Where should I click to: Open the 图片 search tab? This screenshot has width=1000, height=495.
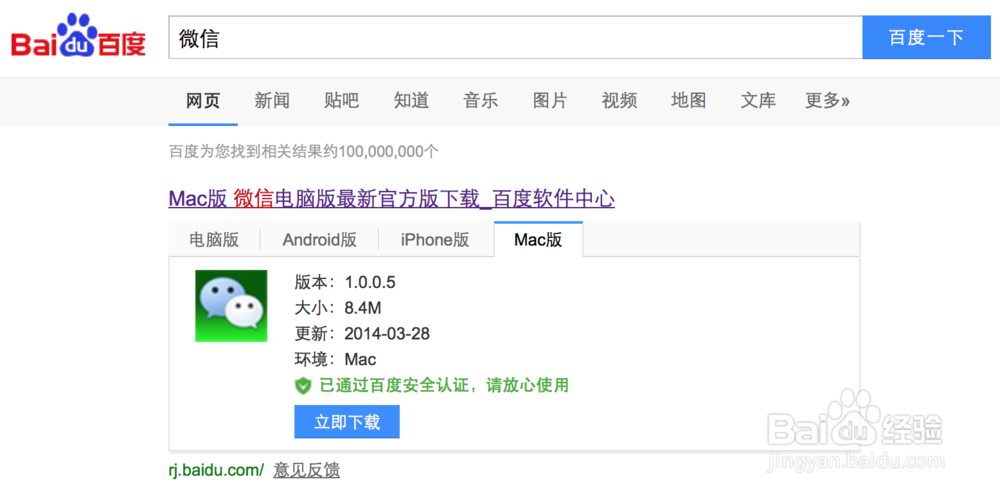(x=550, y=100)
